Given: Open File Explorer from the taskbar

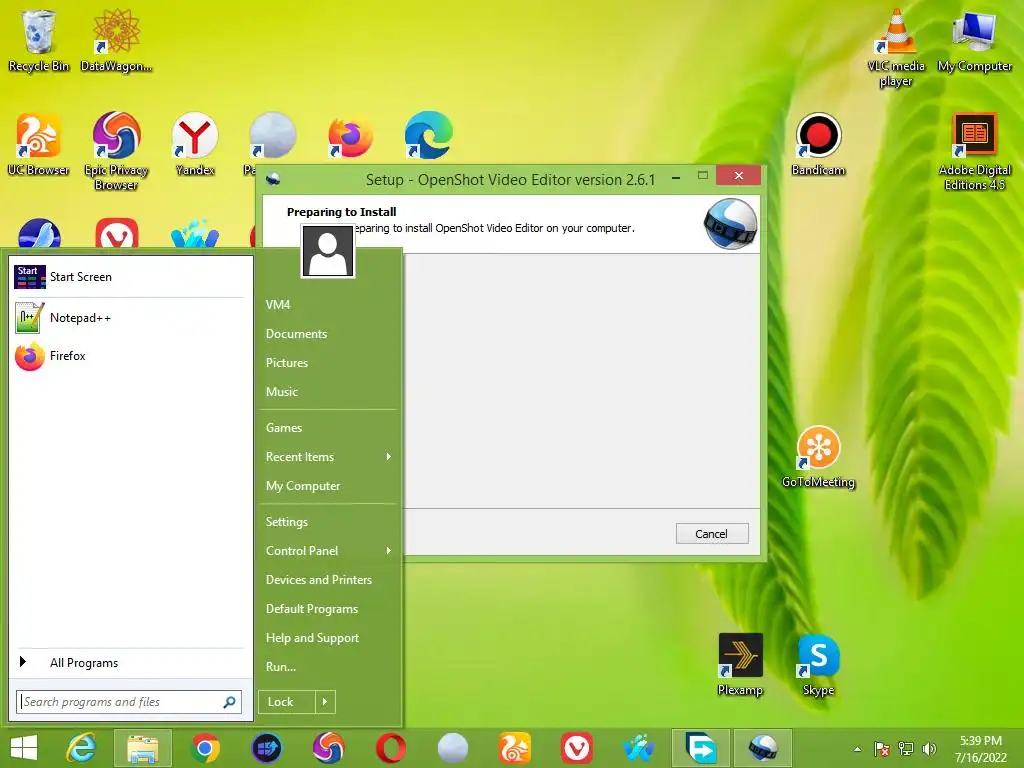Looking at the screenshot, I should [x=143, y=748].
